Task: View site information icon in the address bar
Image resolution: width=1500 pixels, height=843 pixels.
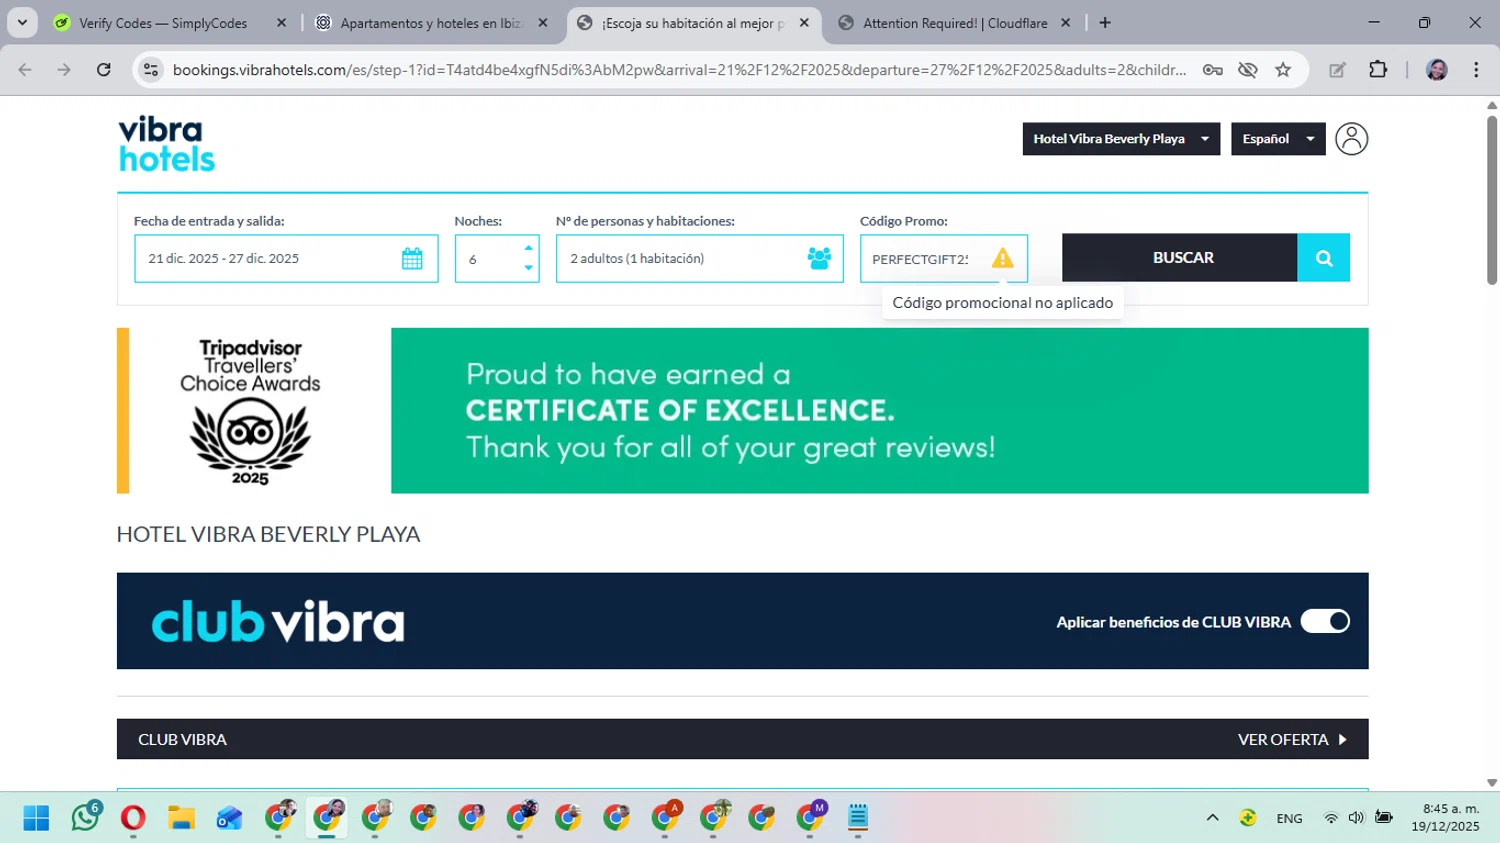Action: point(151,70)
